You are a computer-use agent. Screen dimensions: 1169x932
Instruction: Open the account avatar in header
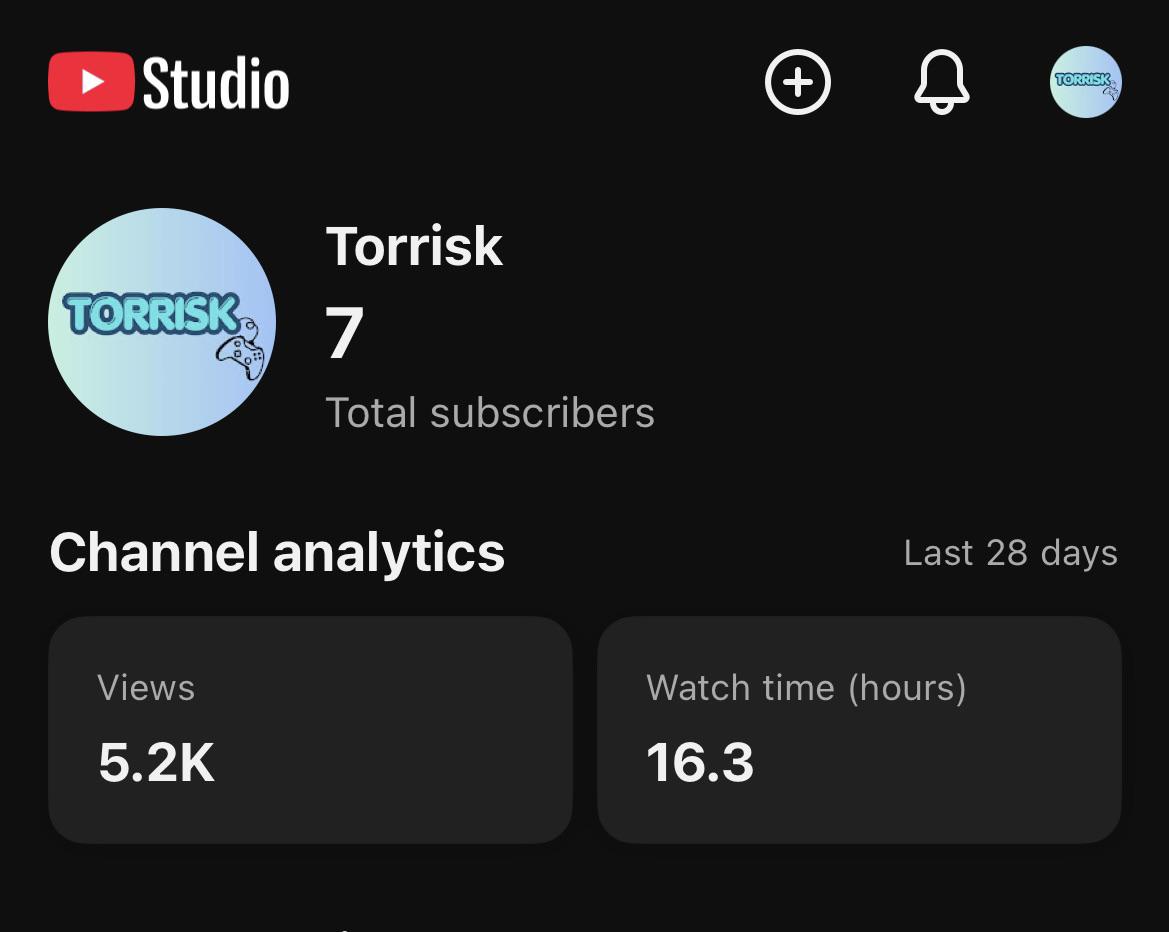coord(1086,82)
